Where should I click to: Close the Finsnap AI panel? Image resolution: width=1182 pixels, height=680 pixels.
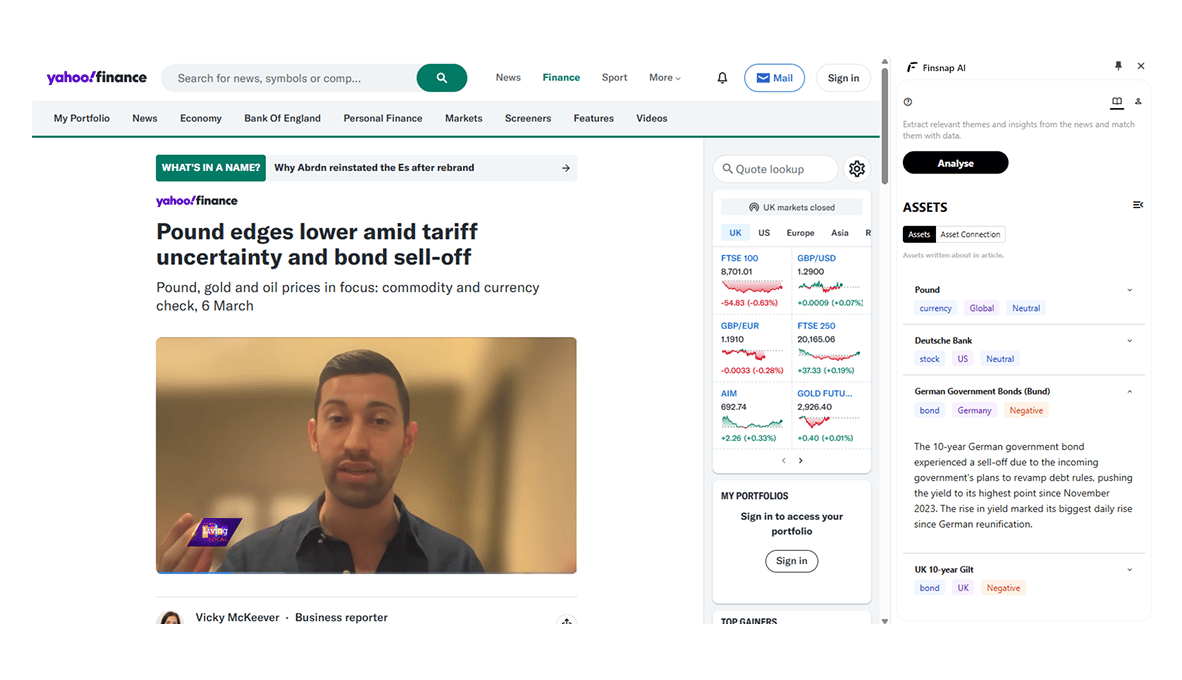(x=1141, y=66)
